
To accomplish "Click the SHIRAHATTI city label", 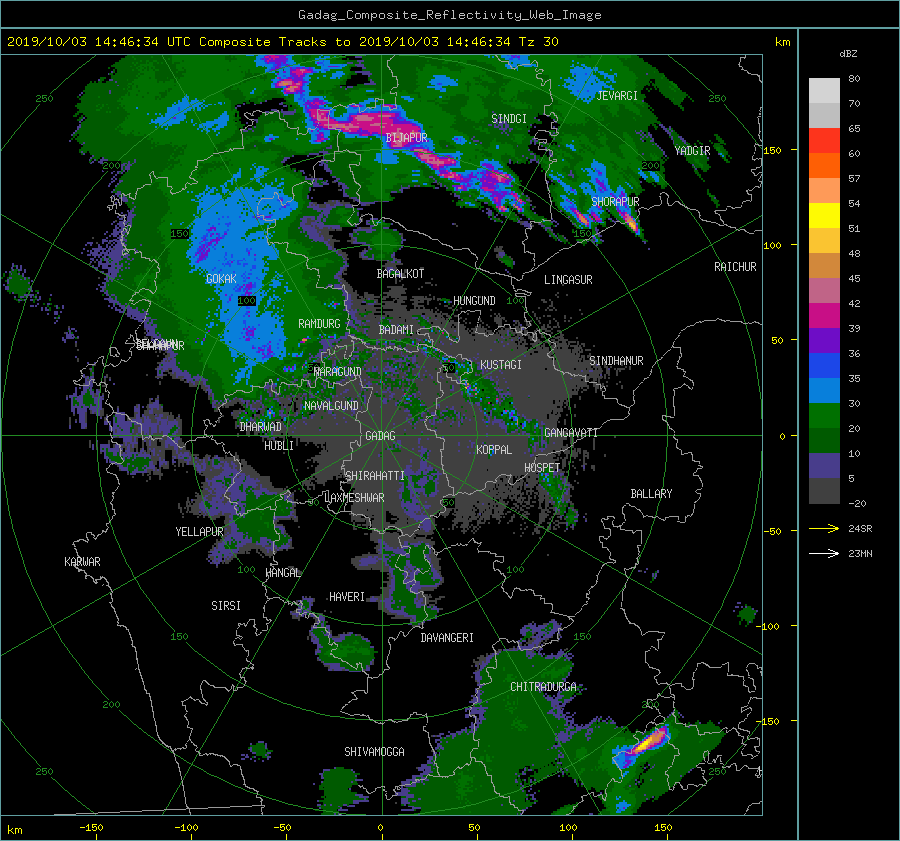I will point(375,476).
